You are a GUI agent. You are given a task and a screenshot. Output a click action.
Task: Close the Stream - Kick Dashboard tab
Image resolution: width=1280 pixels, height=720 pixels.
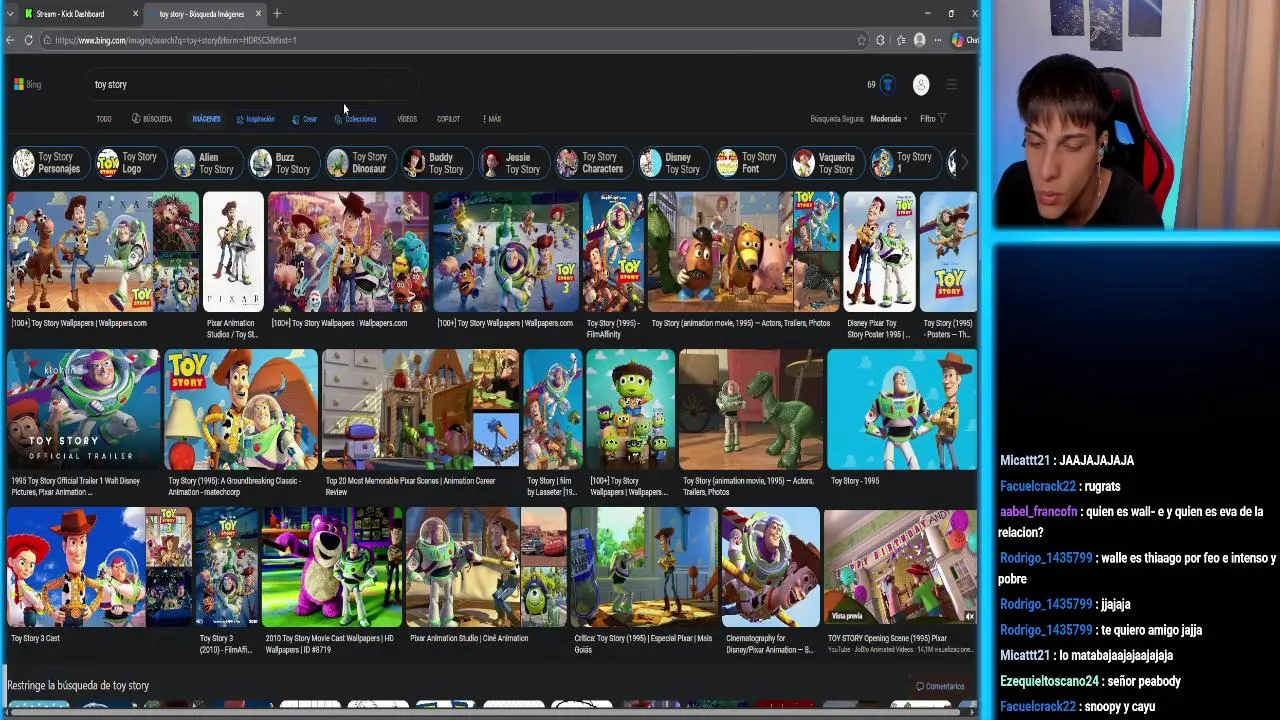point(135,14)
